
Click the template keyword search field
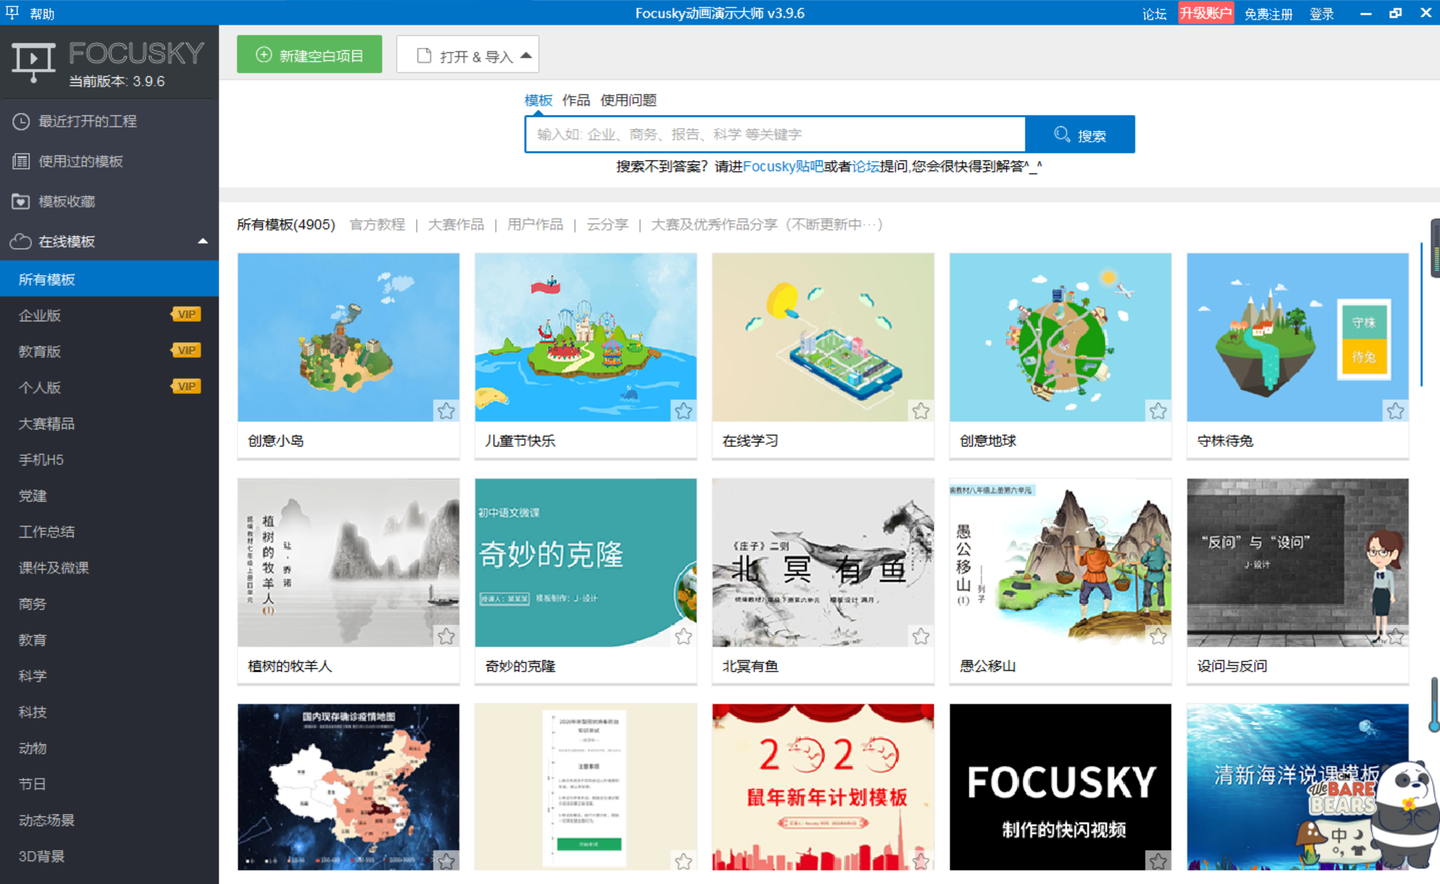pos(775,134)
